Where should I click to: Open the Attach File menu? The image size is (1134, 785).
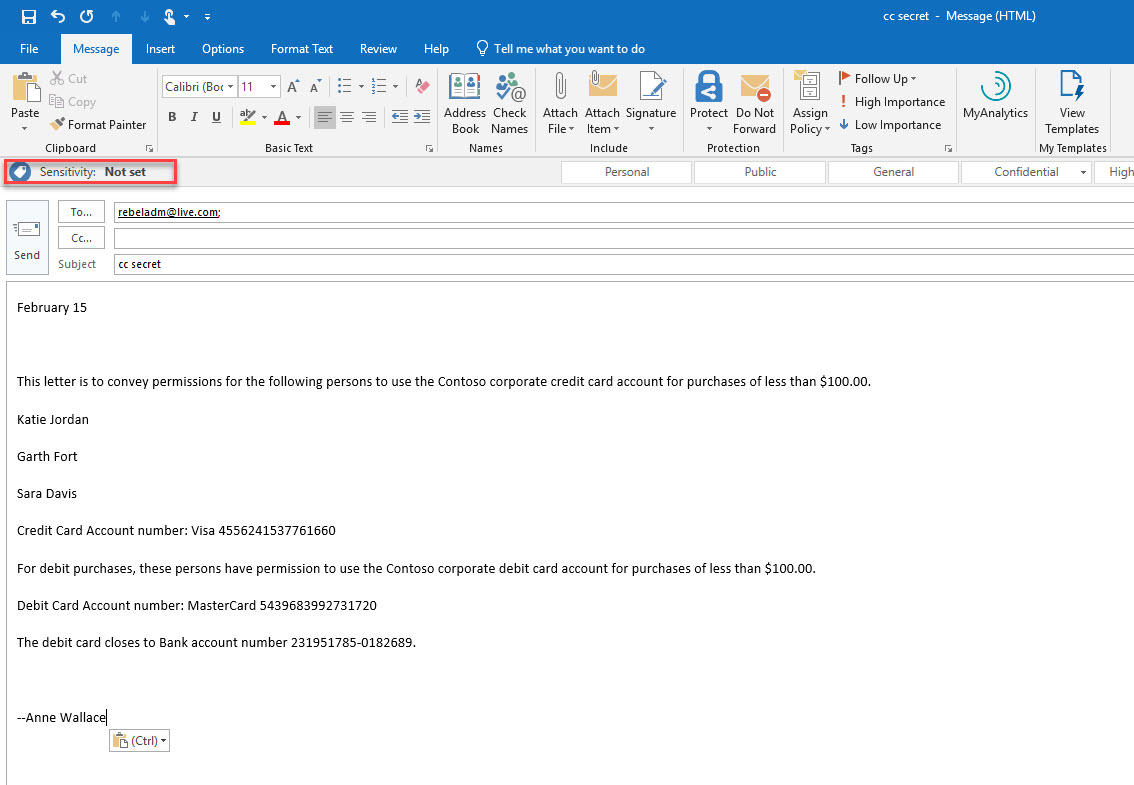click(x=560, y=103)
